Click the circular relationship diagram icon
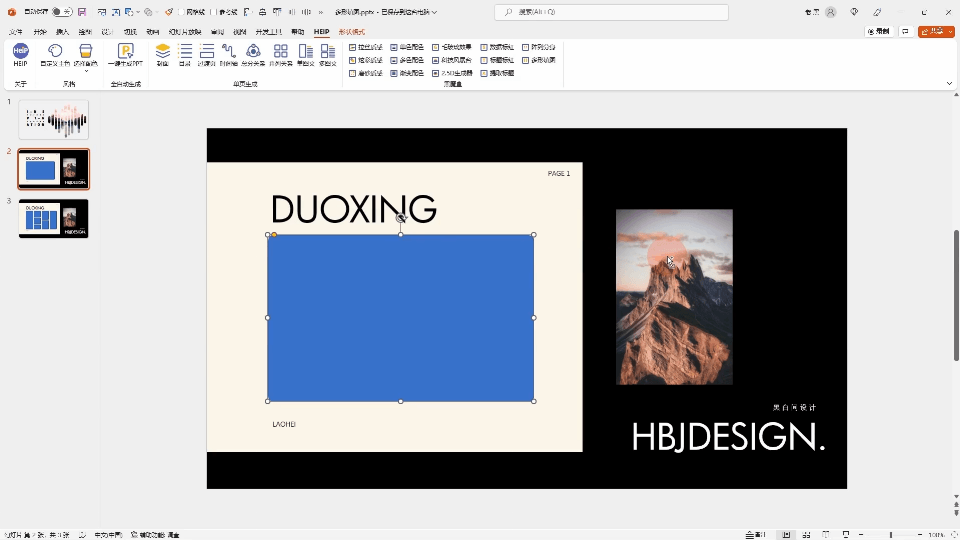This screenshot has height=540, width=960. pos(253,51)
